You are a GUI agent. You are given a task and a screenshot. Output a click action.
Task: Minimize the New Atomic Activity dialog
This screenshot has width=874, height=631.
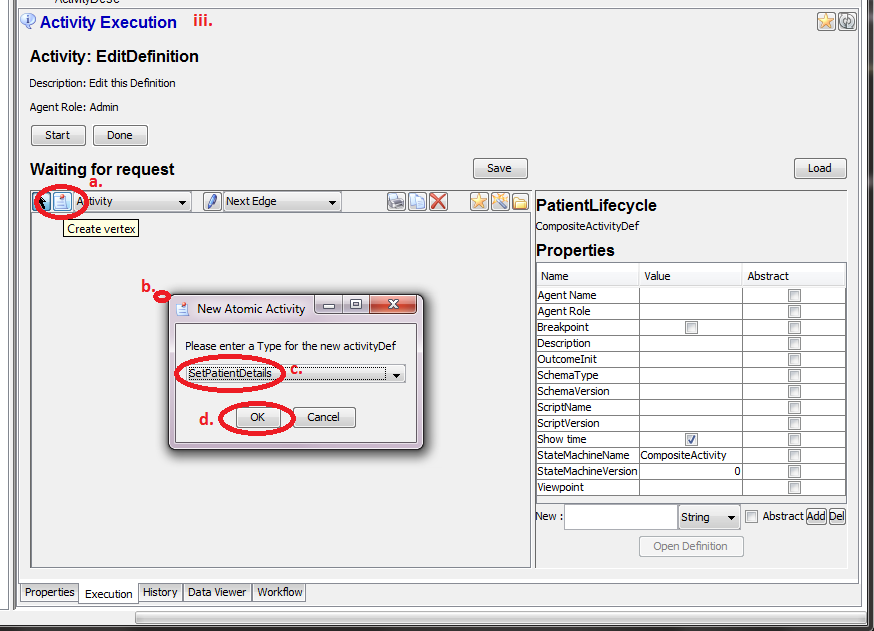329,304
